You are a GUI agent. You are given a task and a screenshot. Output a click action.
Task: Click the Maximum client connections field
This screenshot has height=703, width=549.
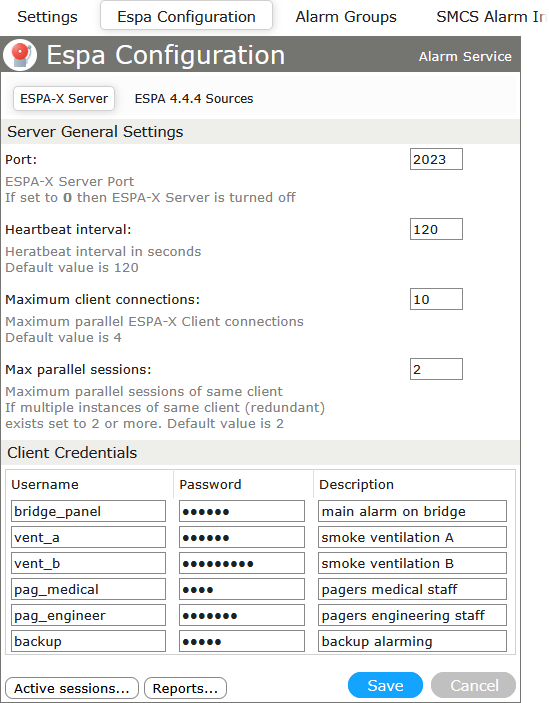(x=436, y=299)
